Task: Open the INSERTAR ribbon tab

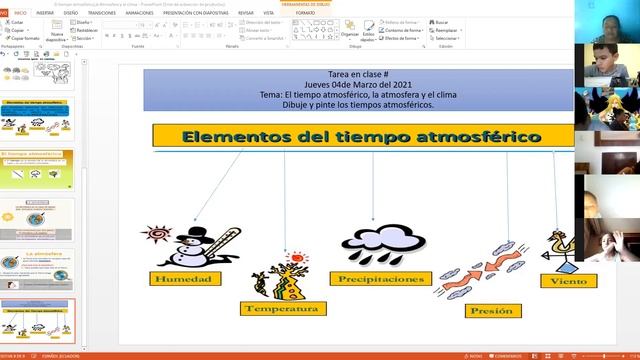Action: [45, 13]
